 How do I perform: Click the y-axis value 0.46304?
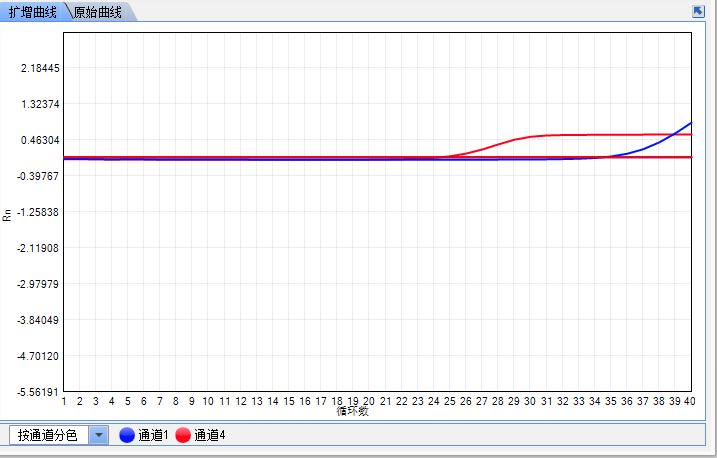(x=40, y=140)
